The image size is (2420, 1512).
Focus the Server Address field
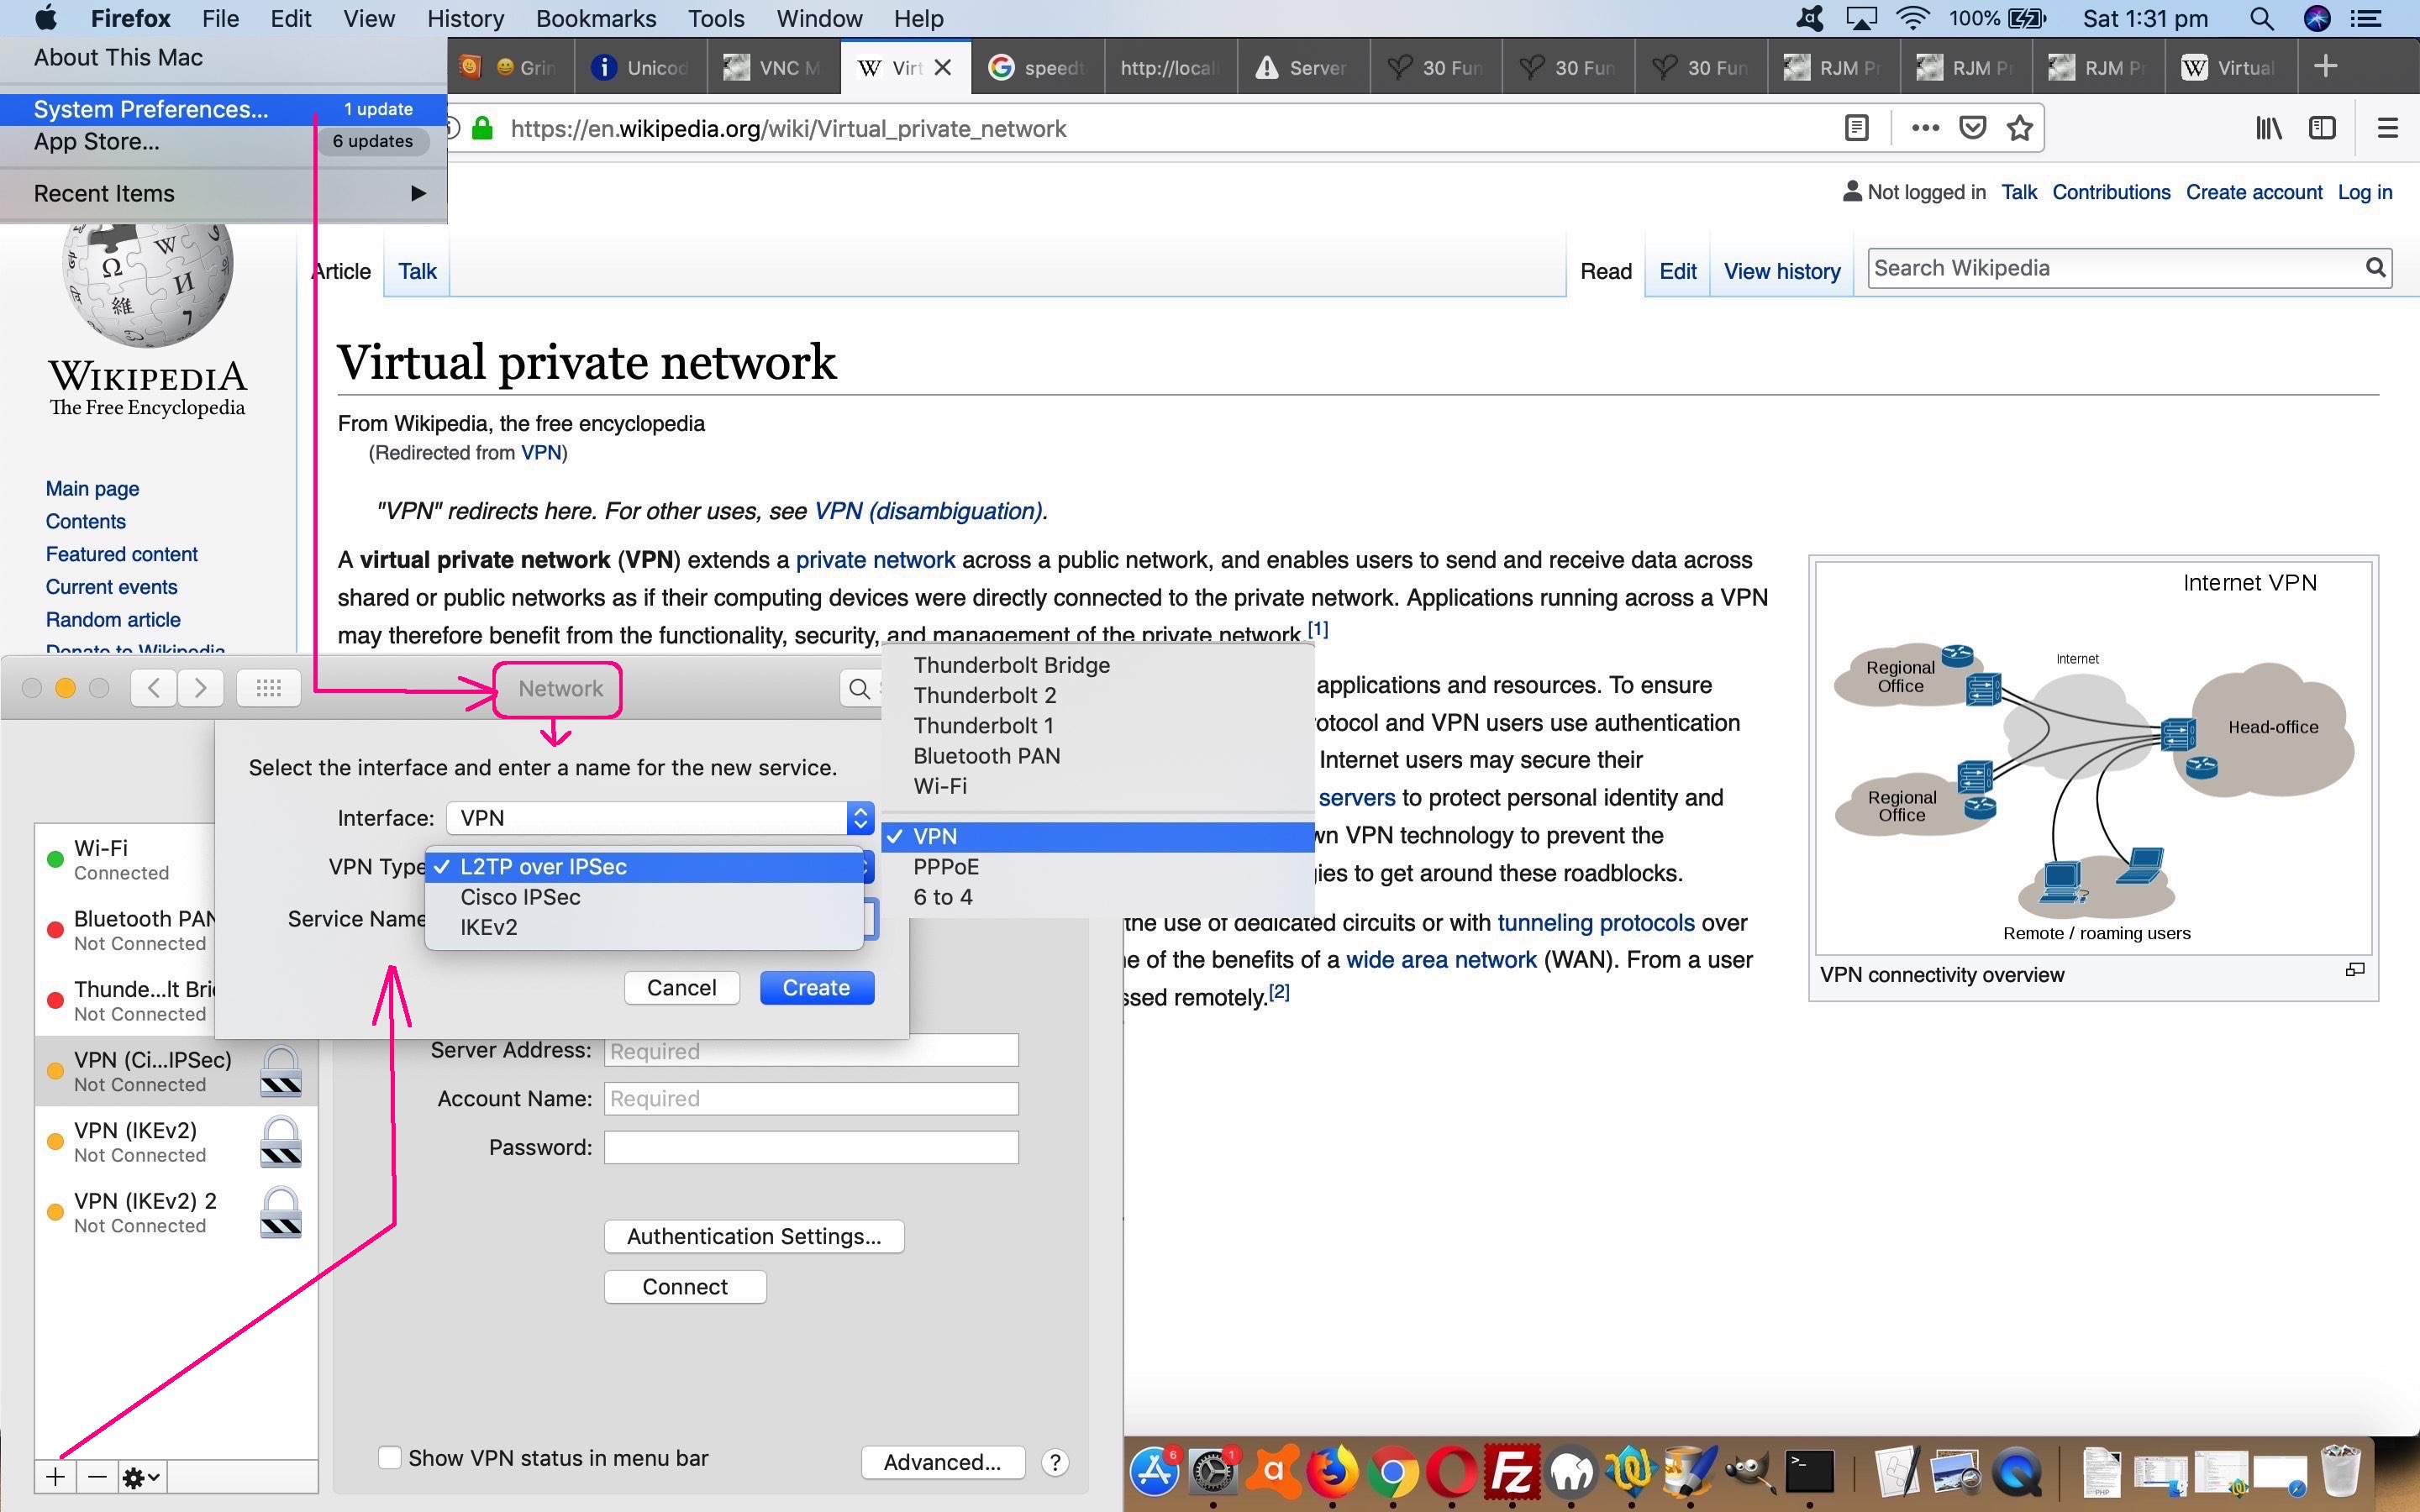tap(811, 1050)
